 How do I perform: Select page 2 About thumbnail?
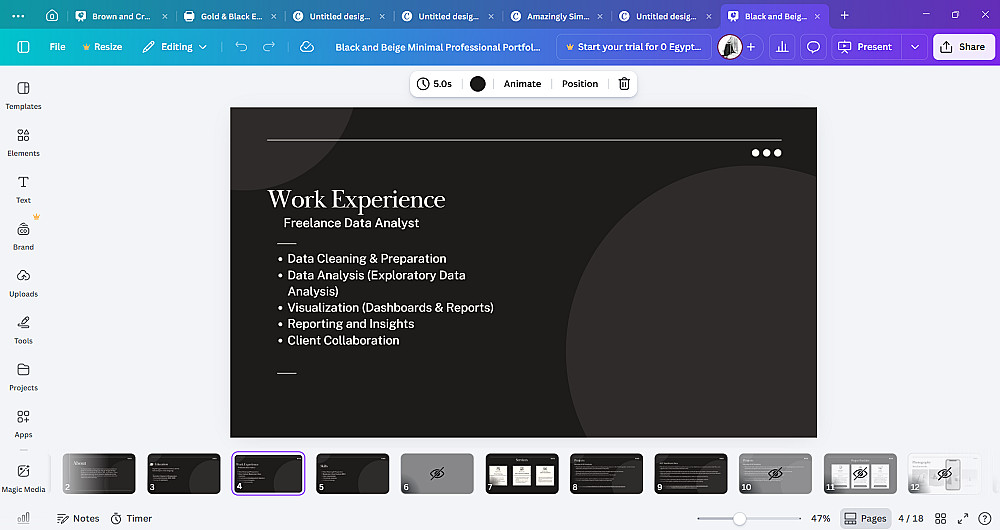coord(99,473)
